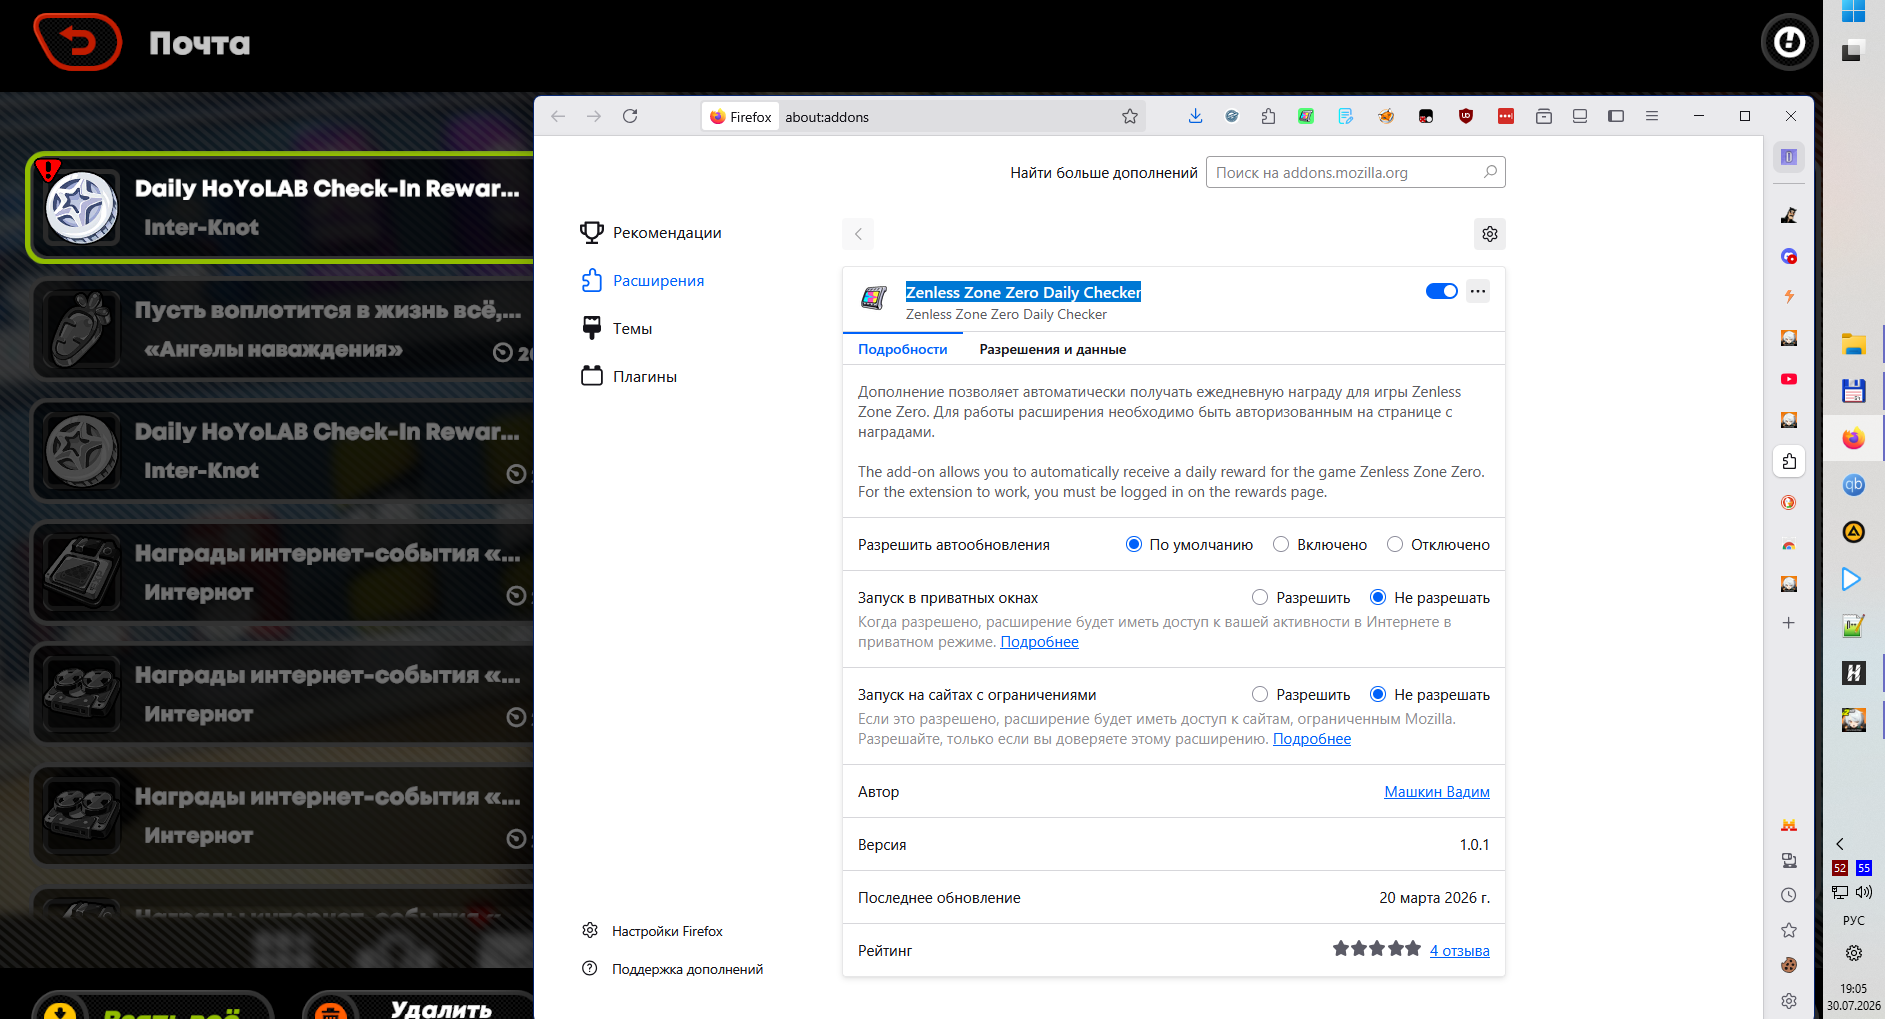This screenshot has width=1885, height=1019.
Task: Open the '4 отзыва' reviews link
Action: point(1460,951)
